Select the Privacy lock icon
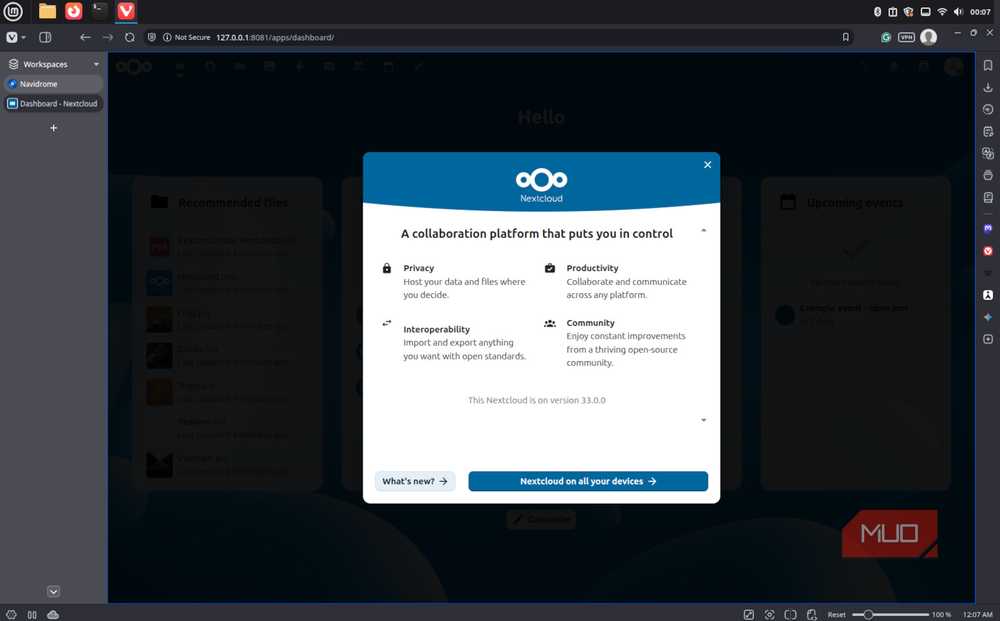This screenshot has width=1000, height=621. 386,268
